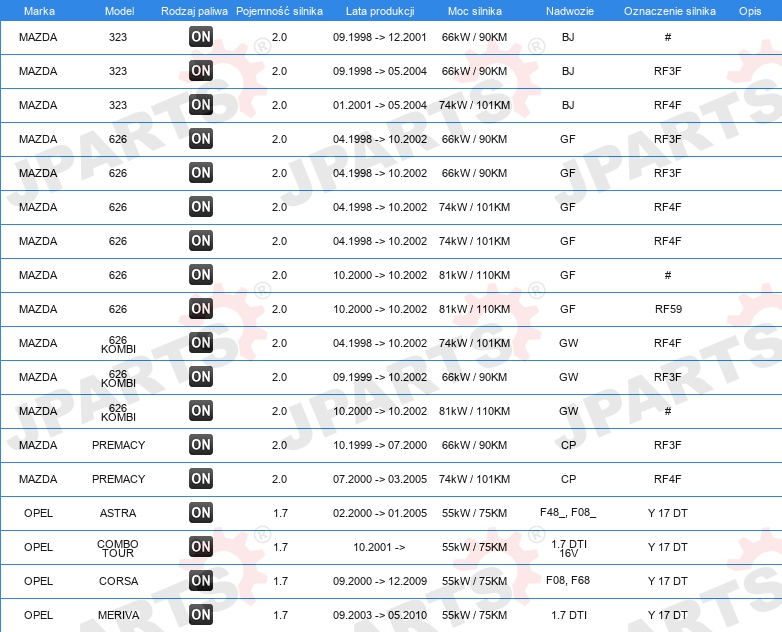Click ON icon in 626 KOMBI RF4F row
Screen dimensions: 782x632
[201, 343]
